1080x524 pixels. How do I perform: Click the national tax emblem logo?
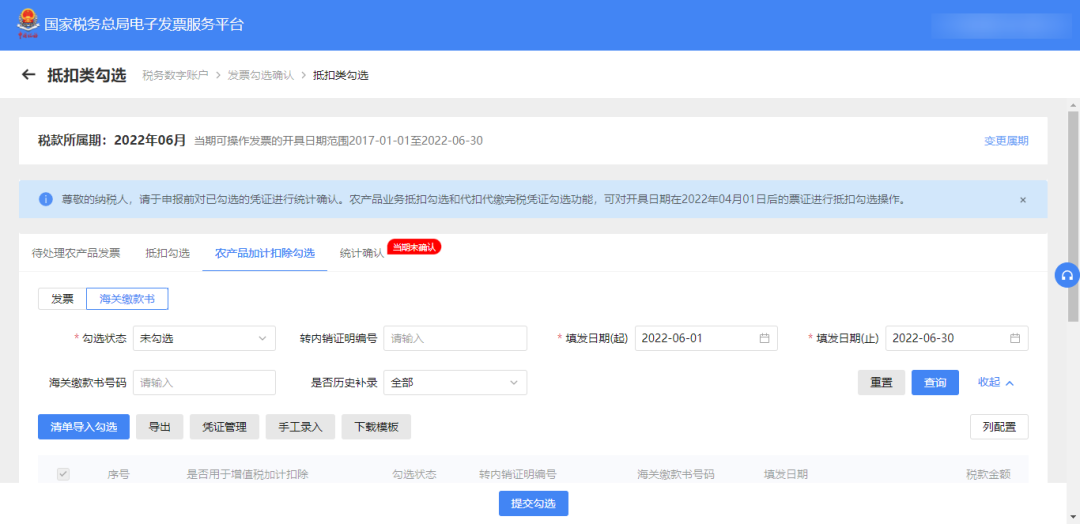27,25
